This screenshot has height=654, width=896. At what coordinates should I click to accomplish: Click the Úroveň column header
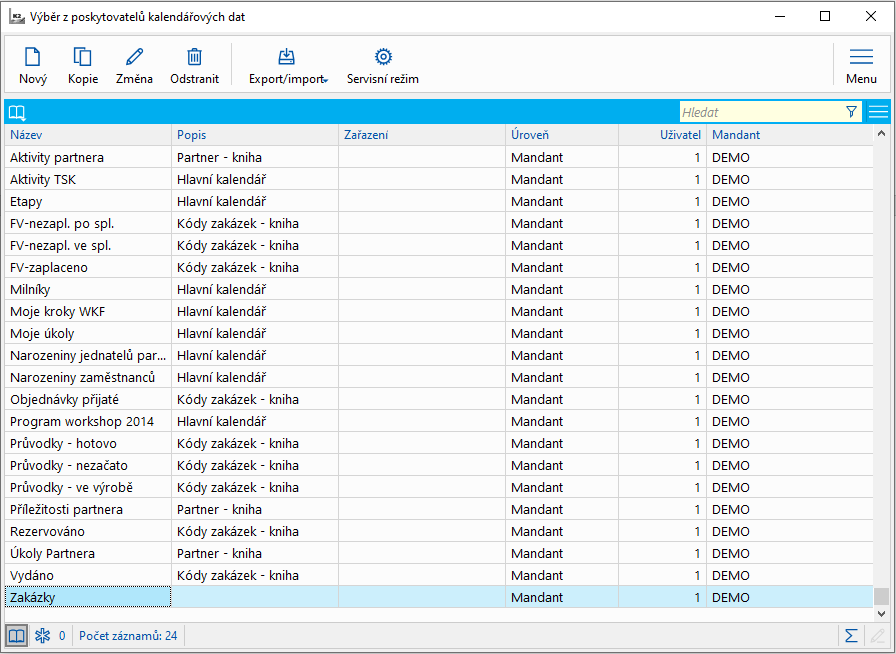[561, 135]
